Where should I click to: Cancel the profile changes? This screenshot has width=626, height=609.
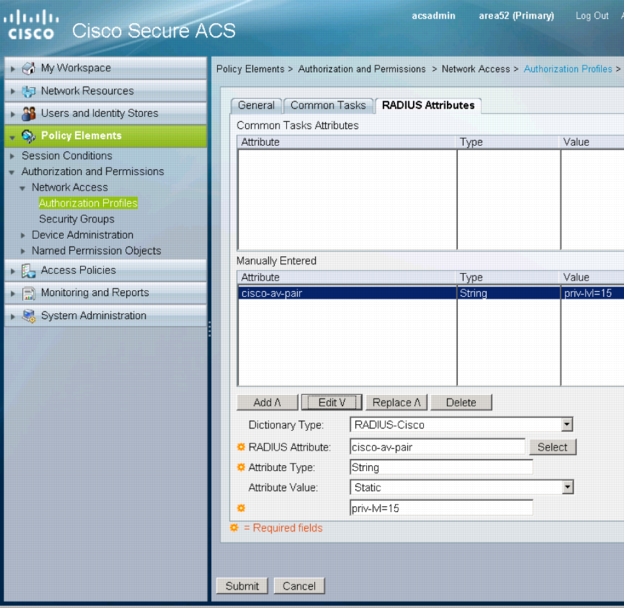pos(299,586)
